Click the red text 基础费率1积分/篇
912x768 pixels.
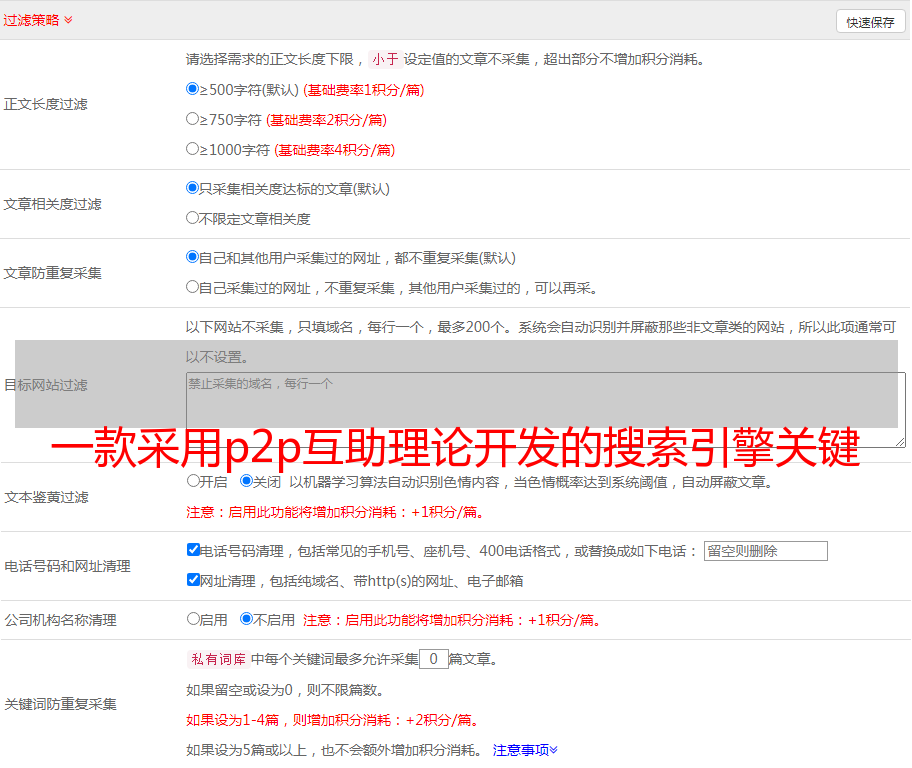[364, 90]
